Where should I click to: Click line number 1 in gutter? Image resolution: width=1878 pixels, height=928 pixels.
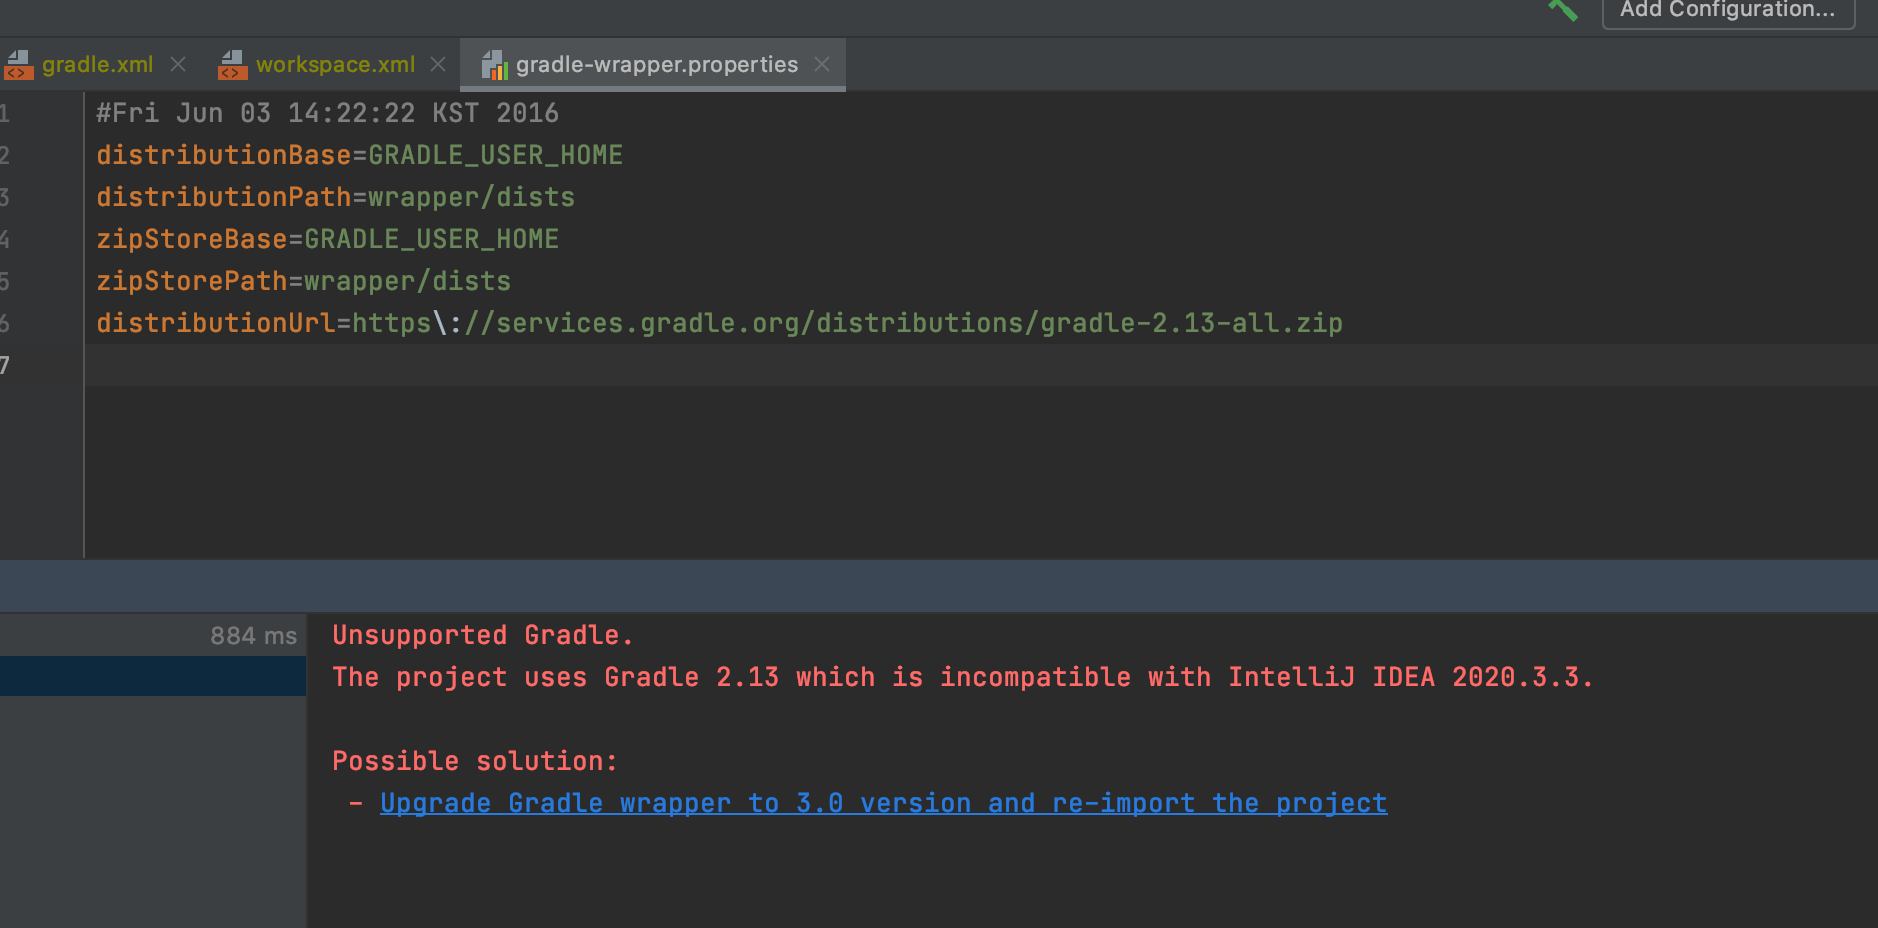click(x=5, y=113)
